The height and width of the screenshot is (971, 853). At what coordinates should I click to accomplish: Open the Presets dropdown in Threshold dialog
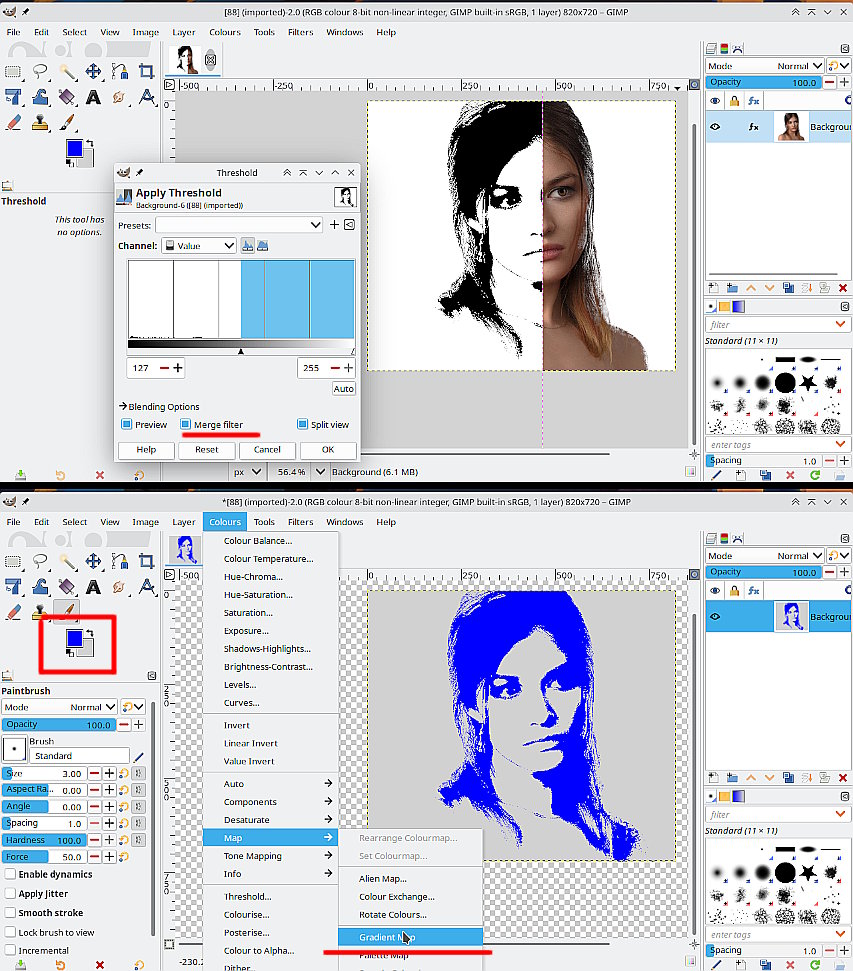point(239,225)
